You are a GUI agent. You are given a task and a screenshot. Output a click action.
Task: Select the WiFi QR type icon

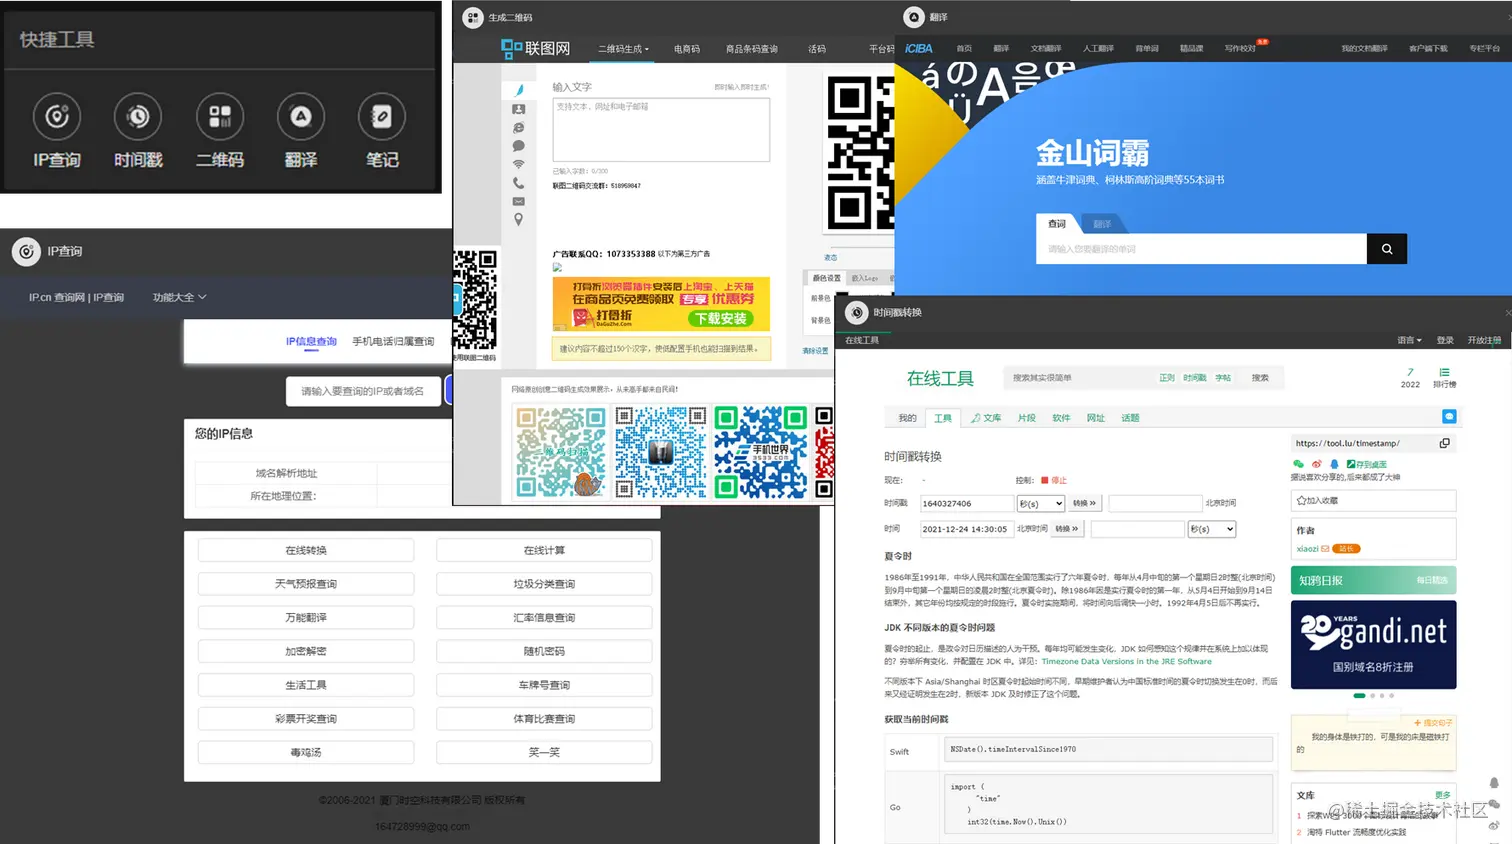[x=518, y=165]
